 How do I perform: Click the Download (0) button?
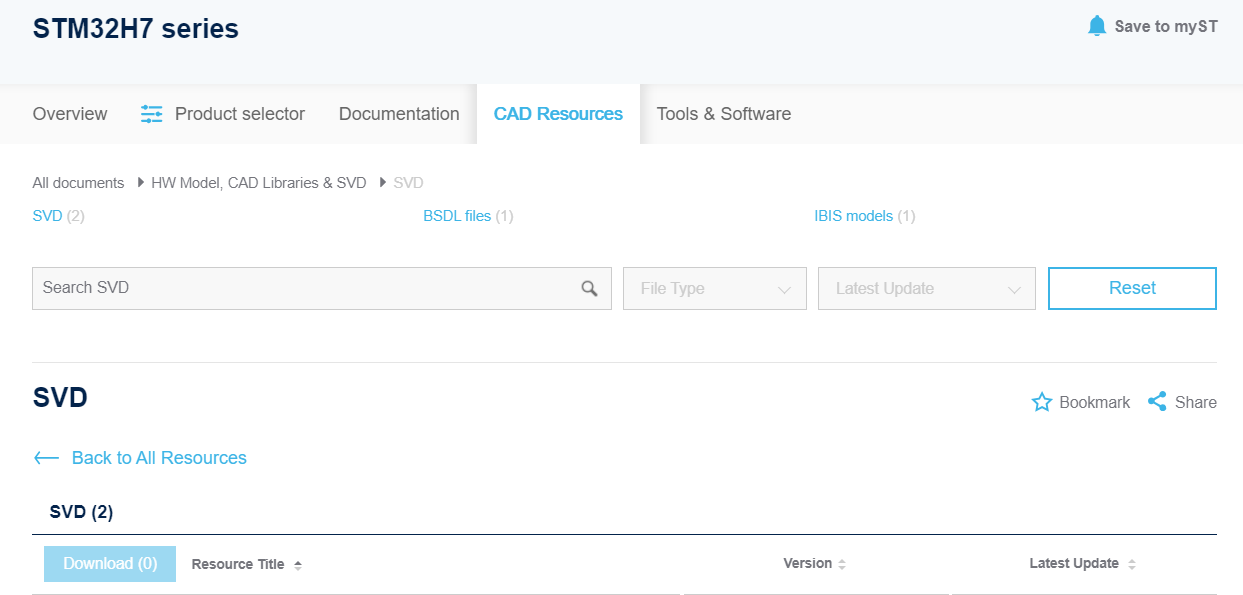[x=110, y=563]
